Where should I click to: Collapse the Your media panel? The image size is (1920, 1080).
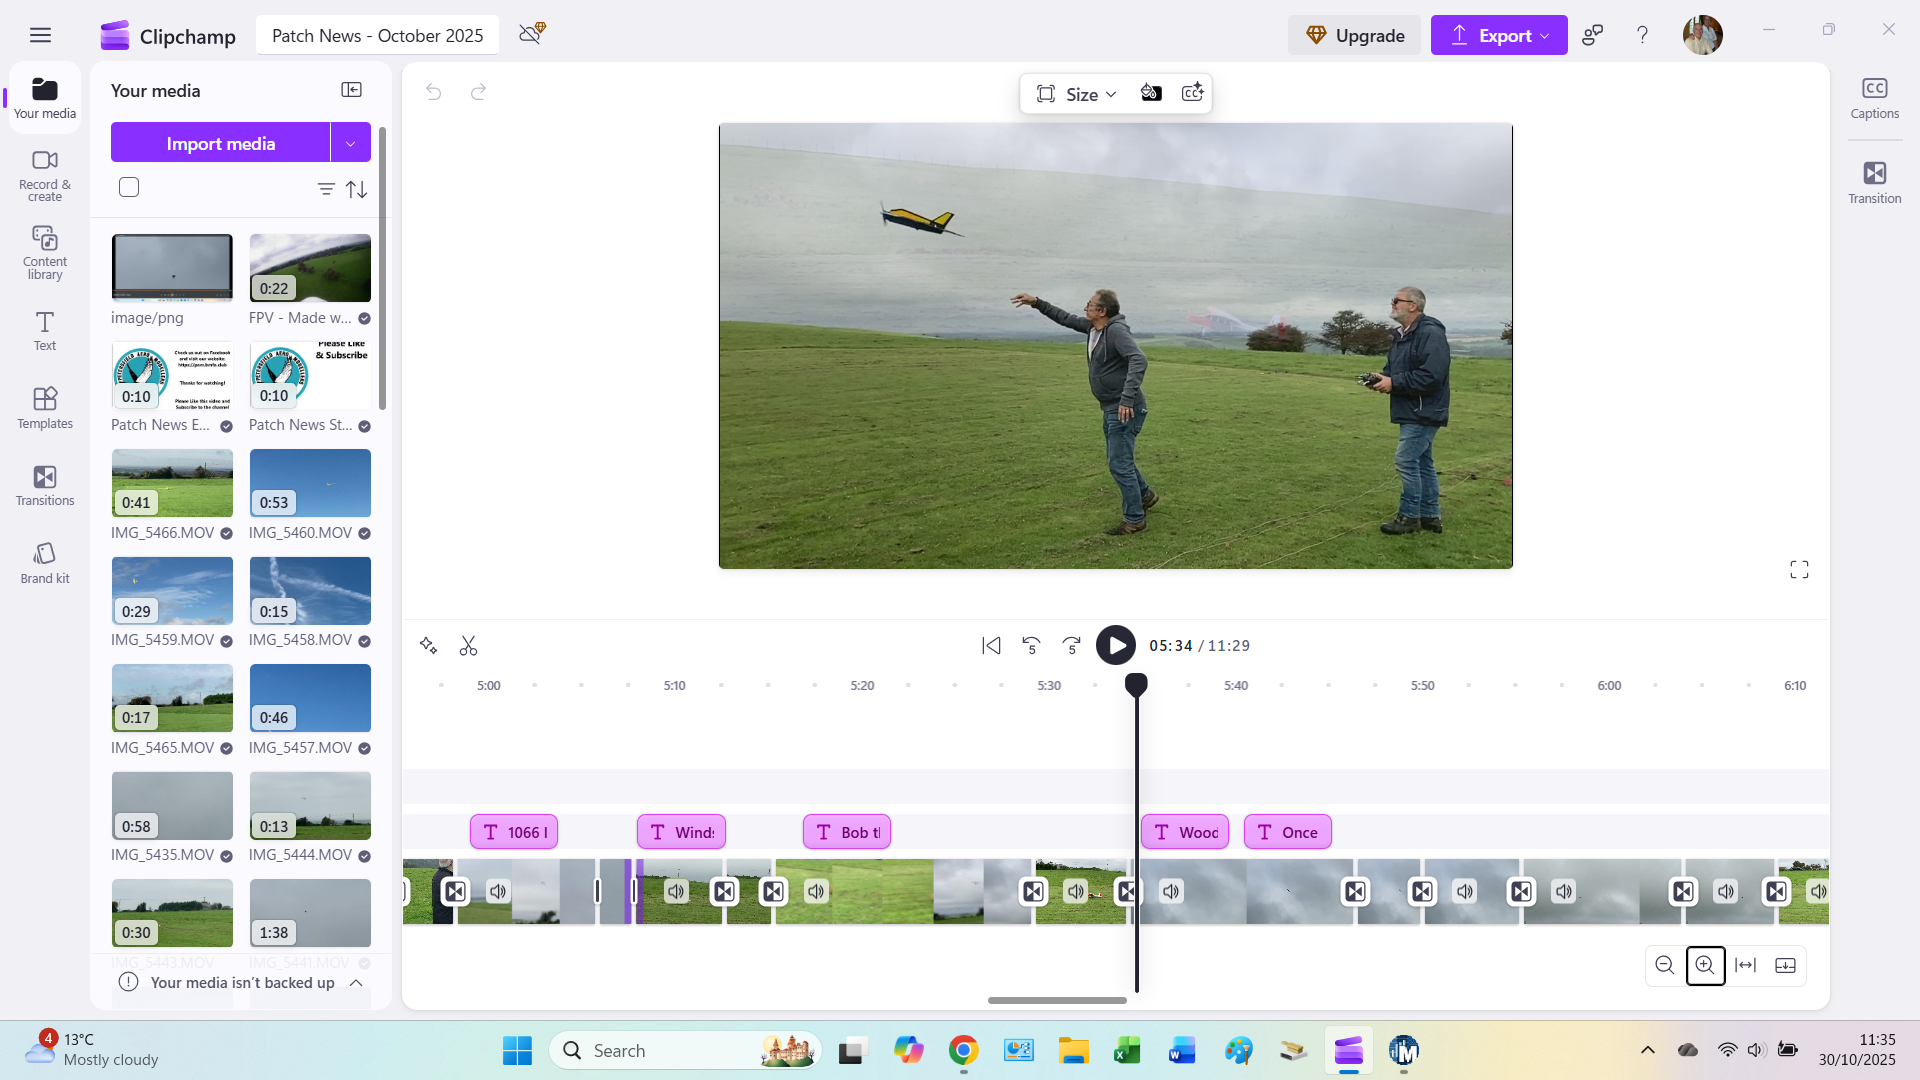click(x=351, y=90)
